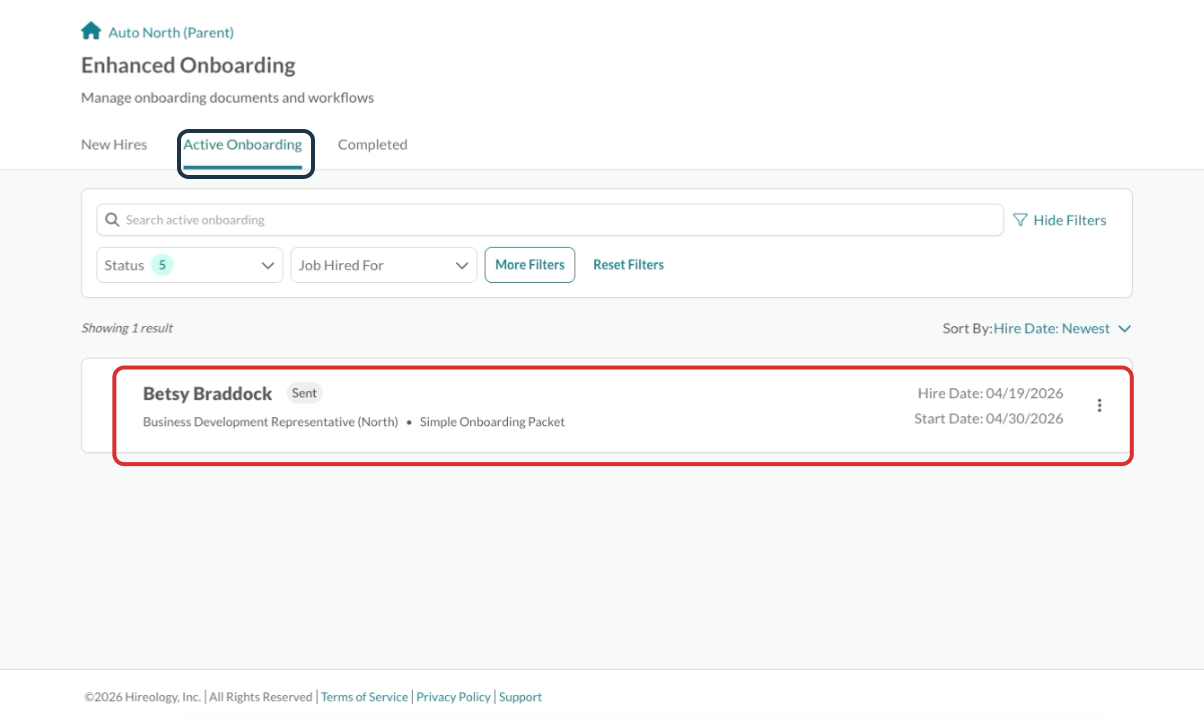Select the Active Onboarding tab
The height and width of the screenshot is (720, 1204).
242,144
